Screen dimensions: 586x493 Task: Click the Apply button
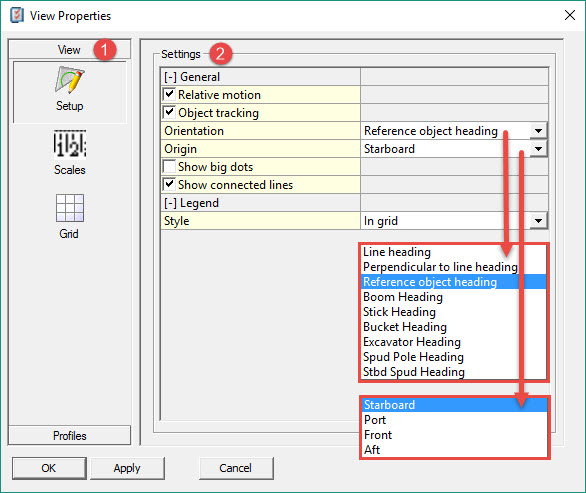(x=127, y=468)
